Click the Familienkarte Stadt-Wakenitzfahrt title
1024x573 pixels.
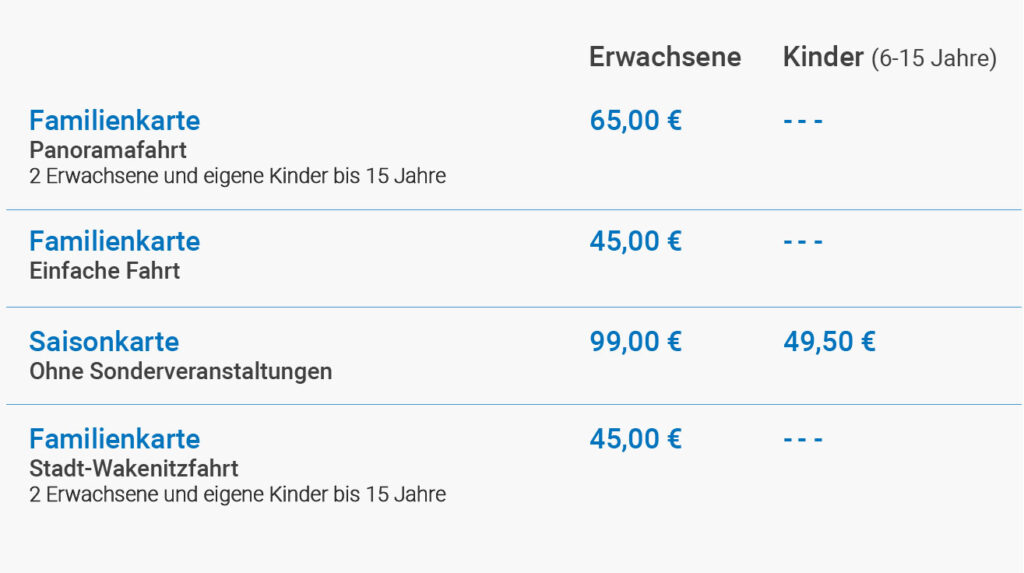pos(114,439)
